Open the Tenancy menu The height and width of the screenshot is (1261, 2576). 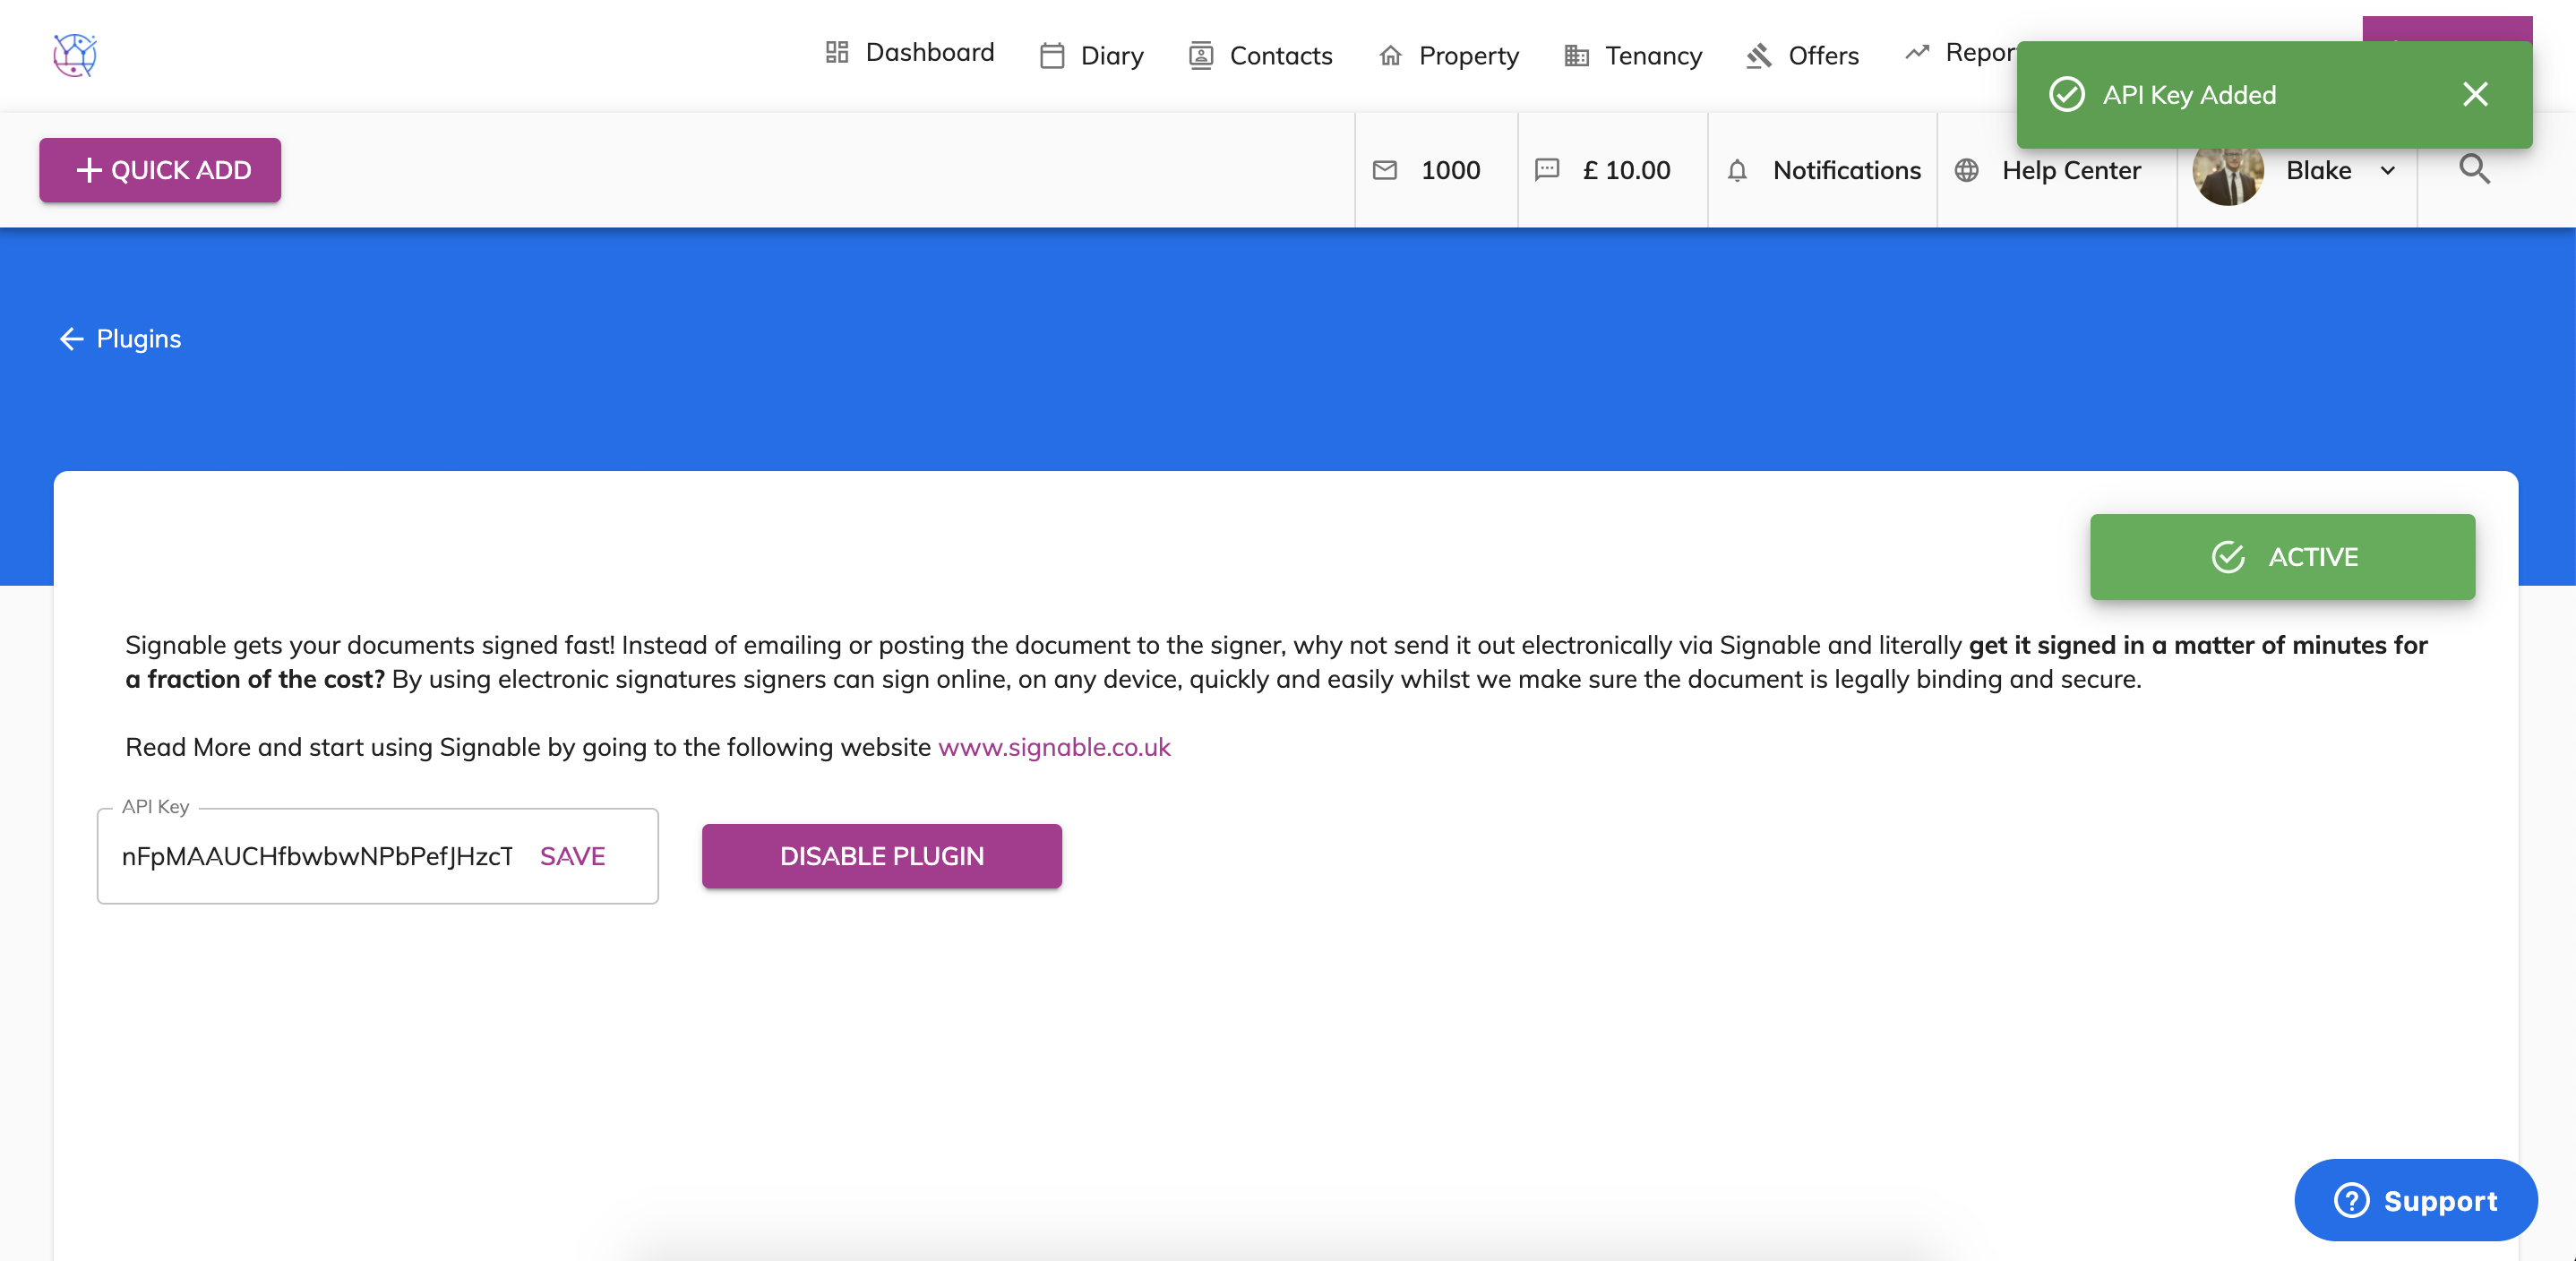[1633, 56]
